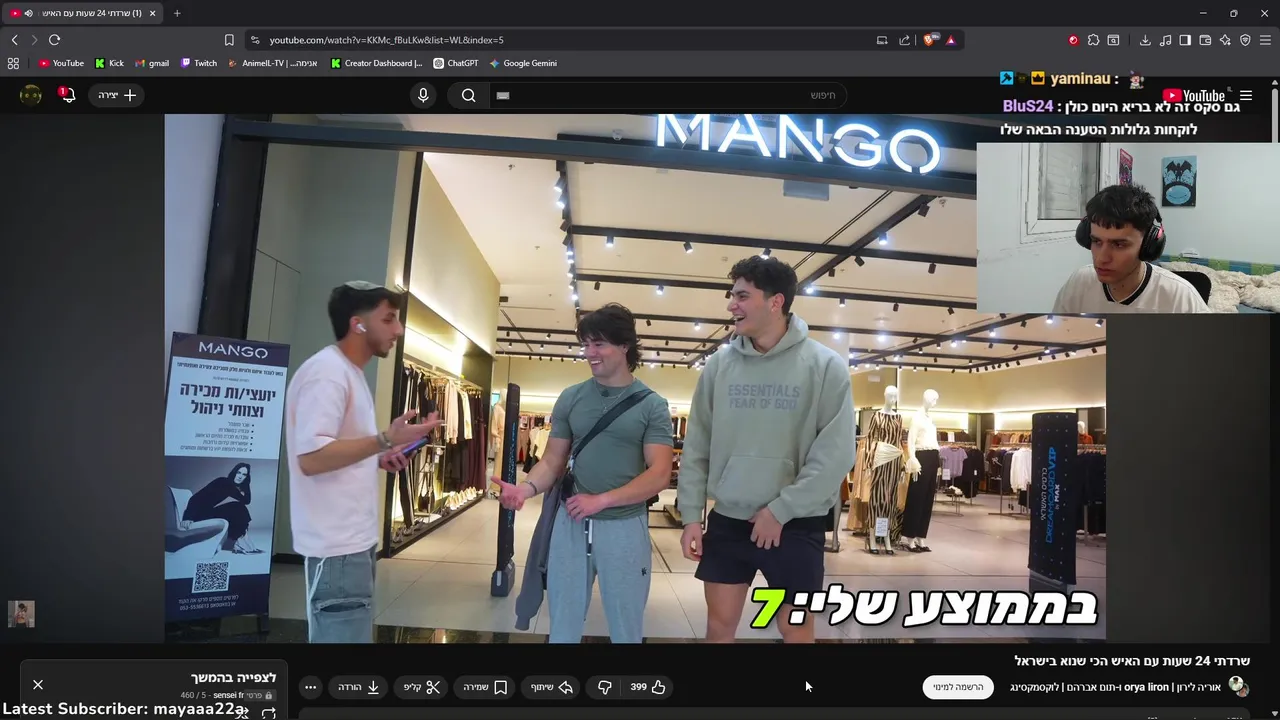
Task: Click the YouTube URL address field
Action: coord(560,40)
